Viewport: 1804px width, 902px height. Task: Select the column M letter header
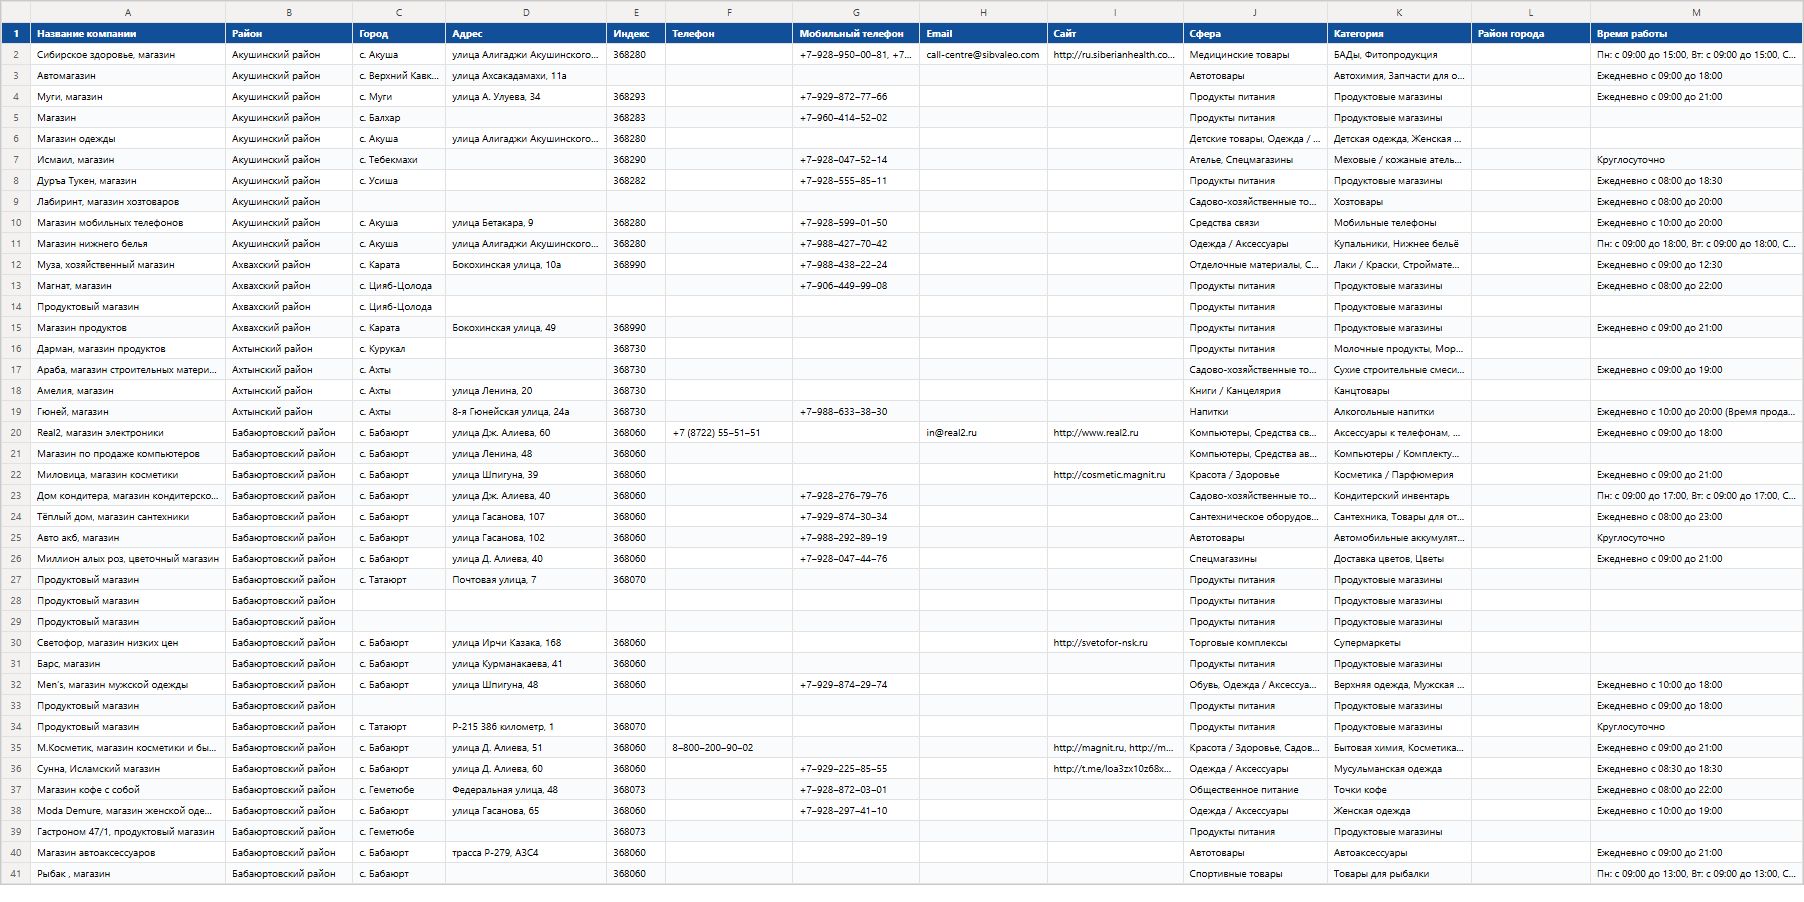(x=1696, y=12)
